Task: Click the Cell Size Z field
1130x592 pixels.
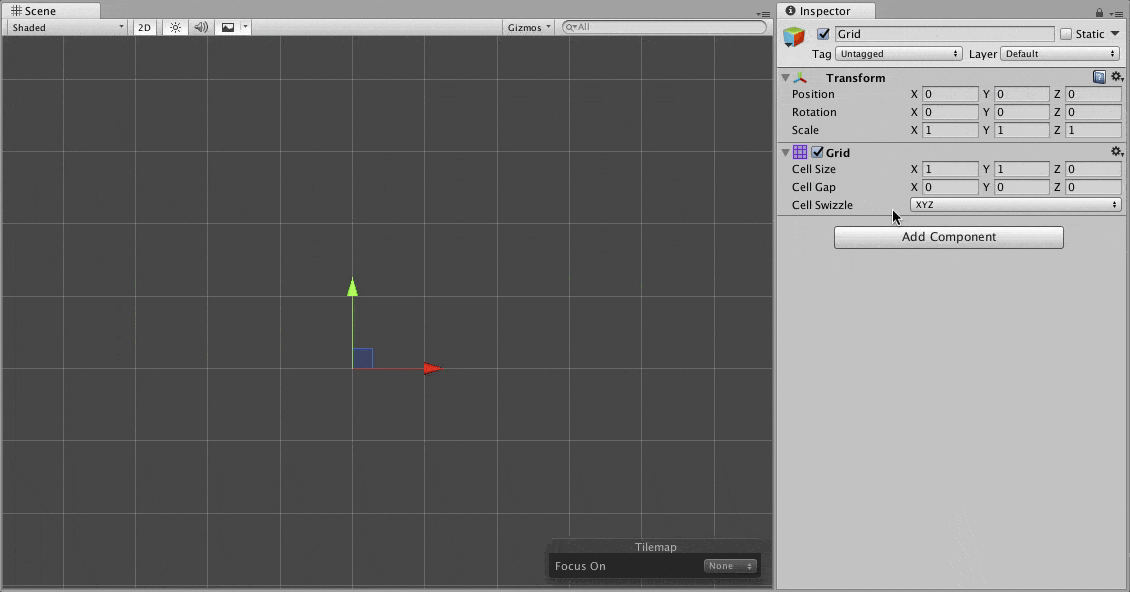Action: click(x=1093, y=169)
